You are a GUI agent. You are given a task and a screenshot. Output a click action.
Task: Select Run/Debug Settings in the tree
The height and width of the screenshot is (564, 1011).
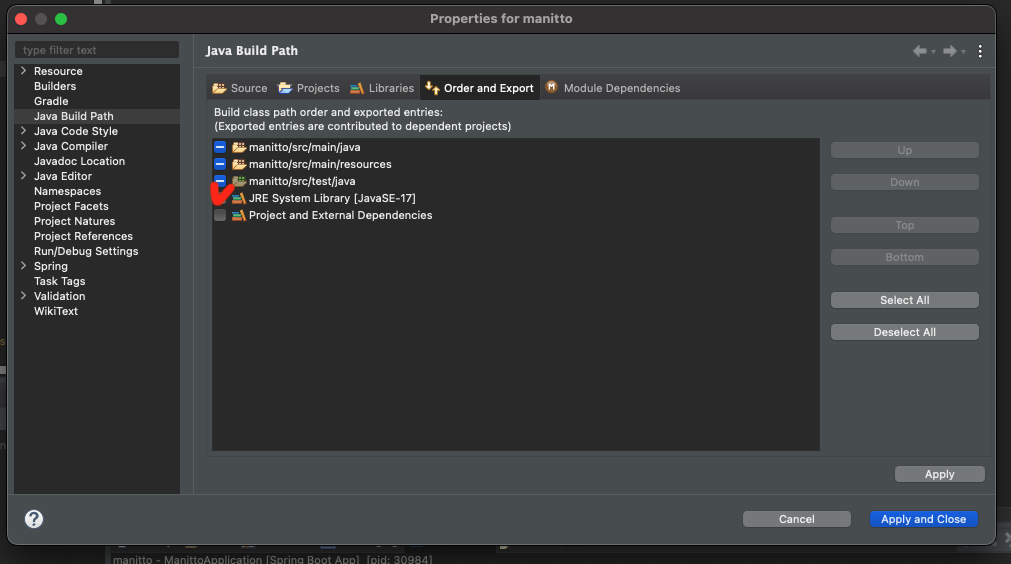[x=86, y=251]
